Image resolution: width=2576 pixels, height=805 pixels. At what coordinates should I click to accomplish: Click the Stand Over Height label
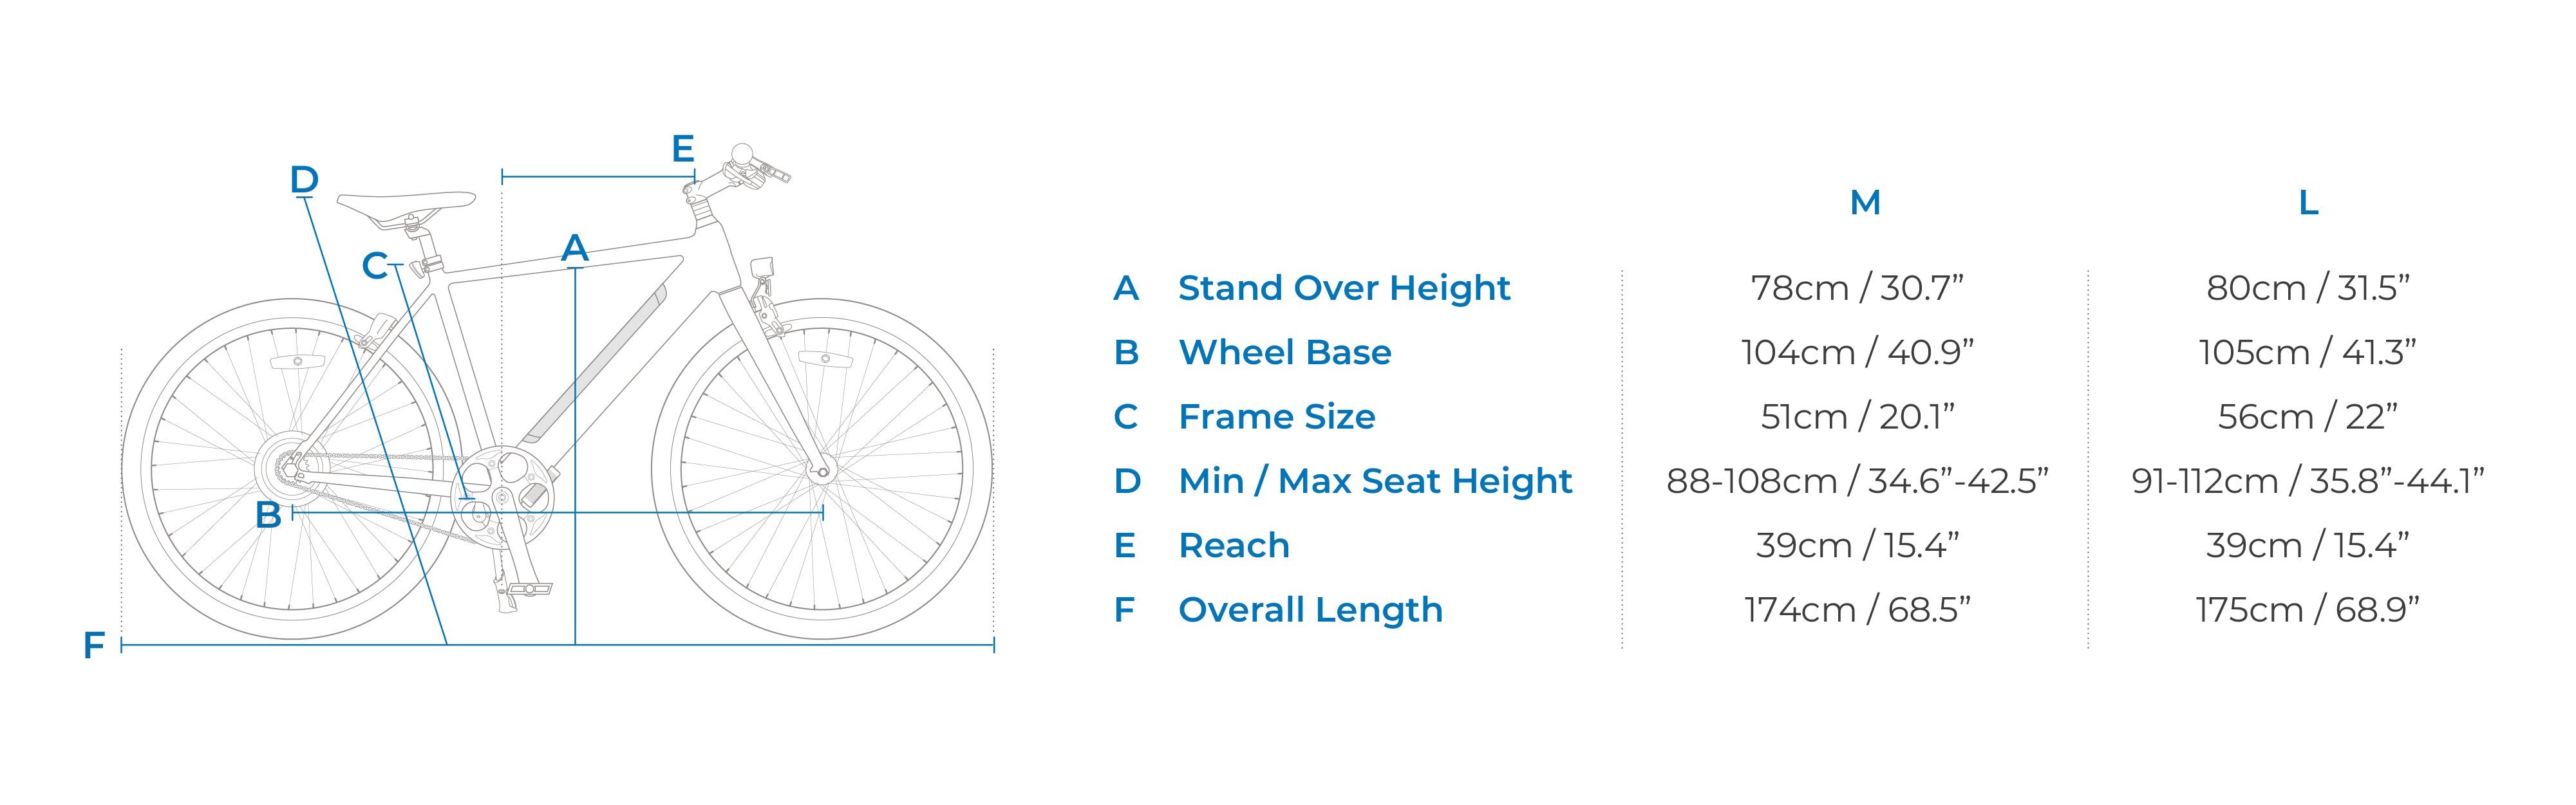1343,288
